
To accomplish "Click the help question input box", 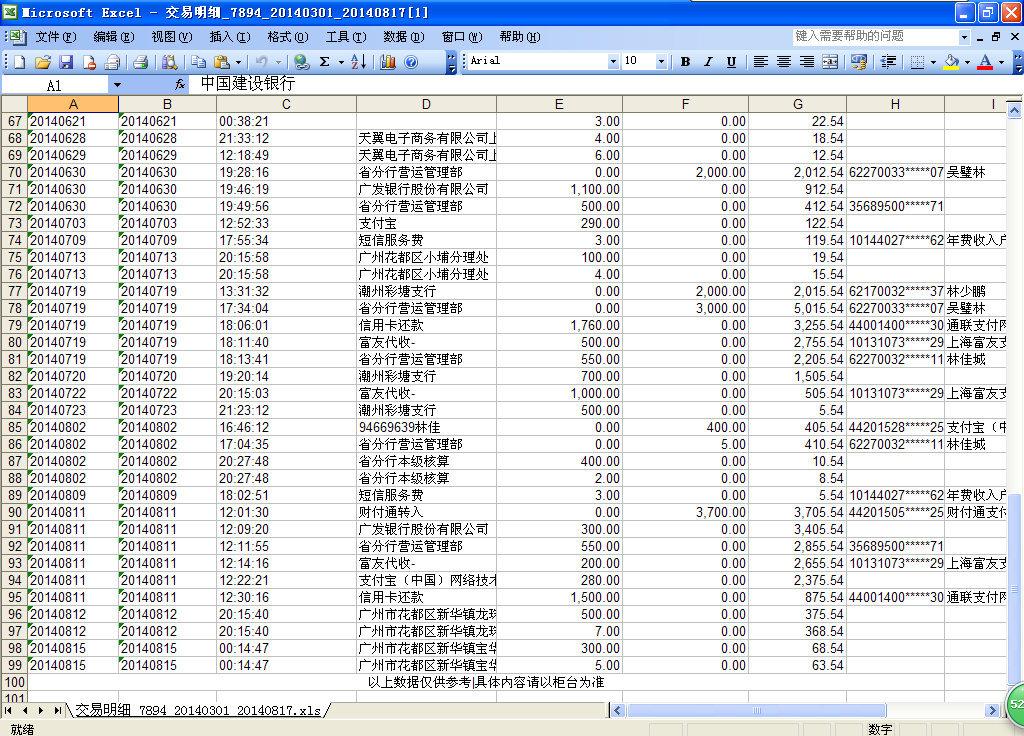I will 875,37.
